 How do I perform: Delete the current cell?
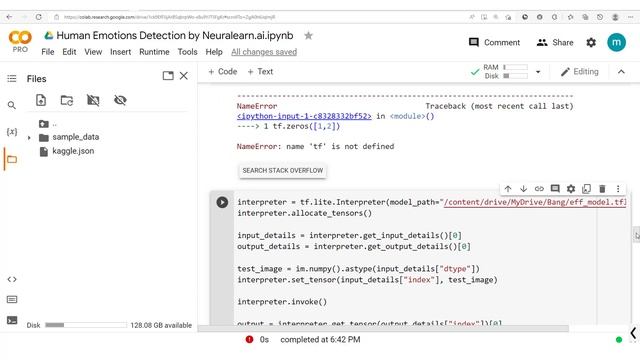click(602, 189)
